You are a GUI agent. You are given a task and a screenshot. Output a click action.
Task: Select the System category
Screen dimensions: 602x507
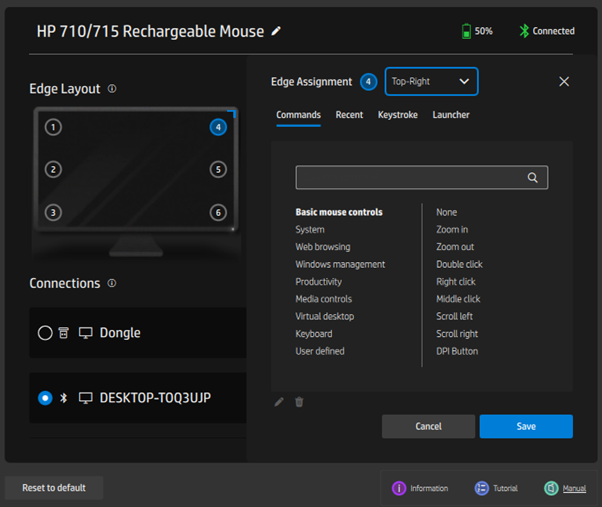(x=310, y=230)
